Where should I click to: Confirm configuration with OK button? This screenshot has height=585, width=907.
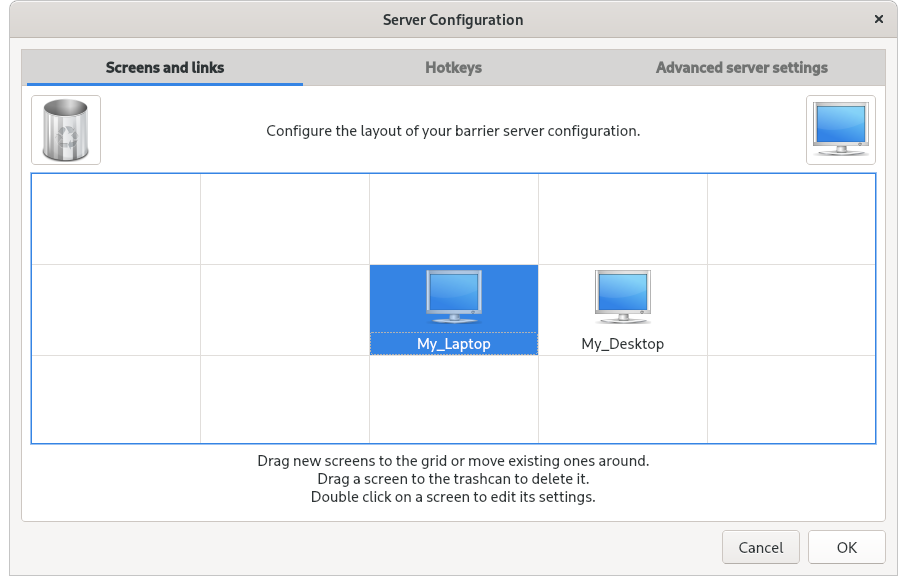(846, 547)
